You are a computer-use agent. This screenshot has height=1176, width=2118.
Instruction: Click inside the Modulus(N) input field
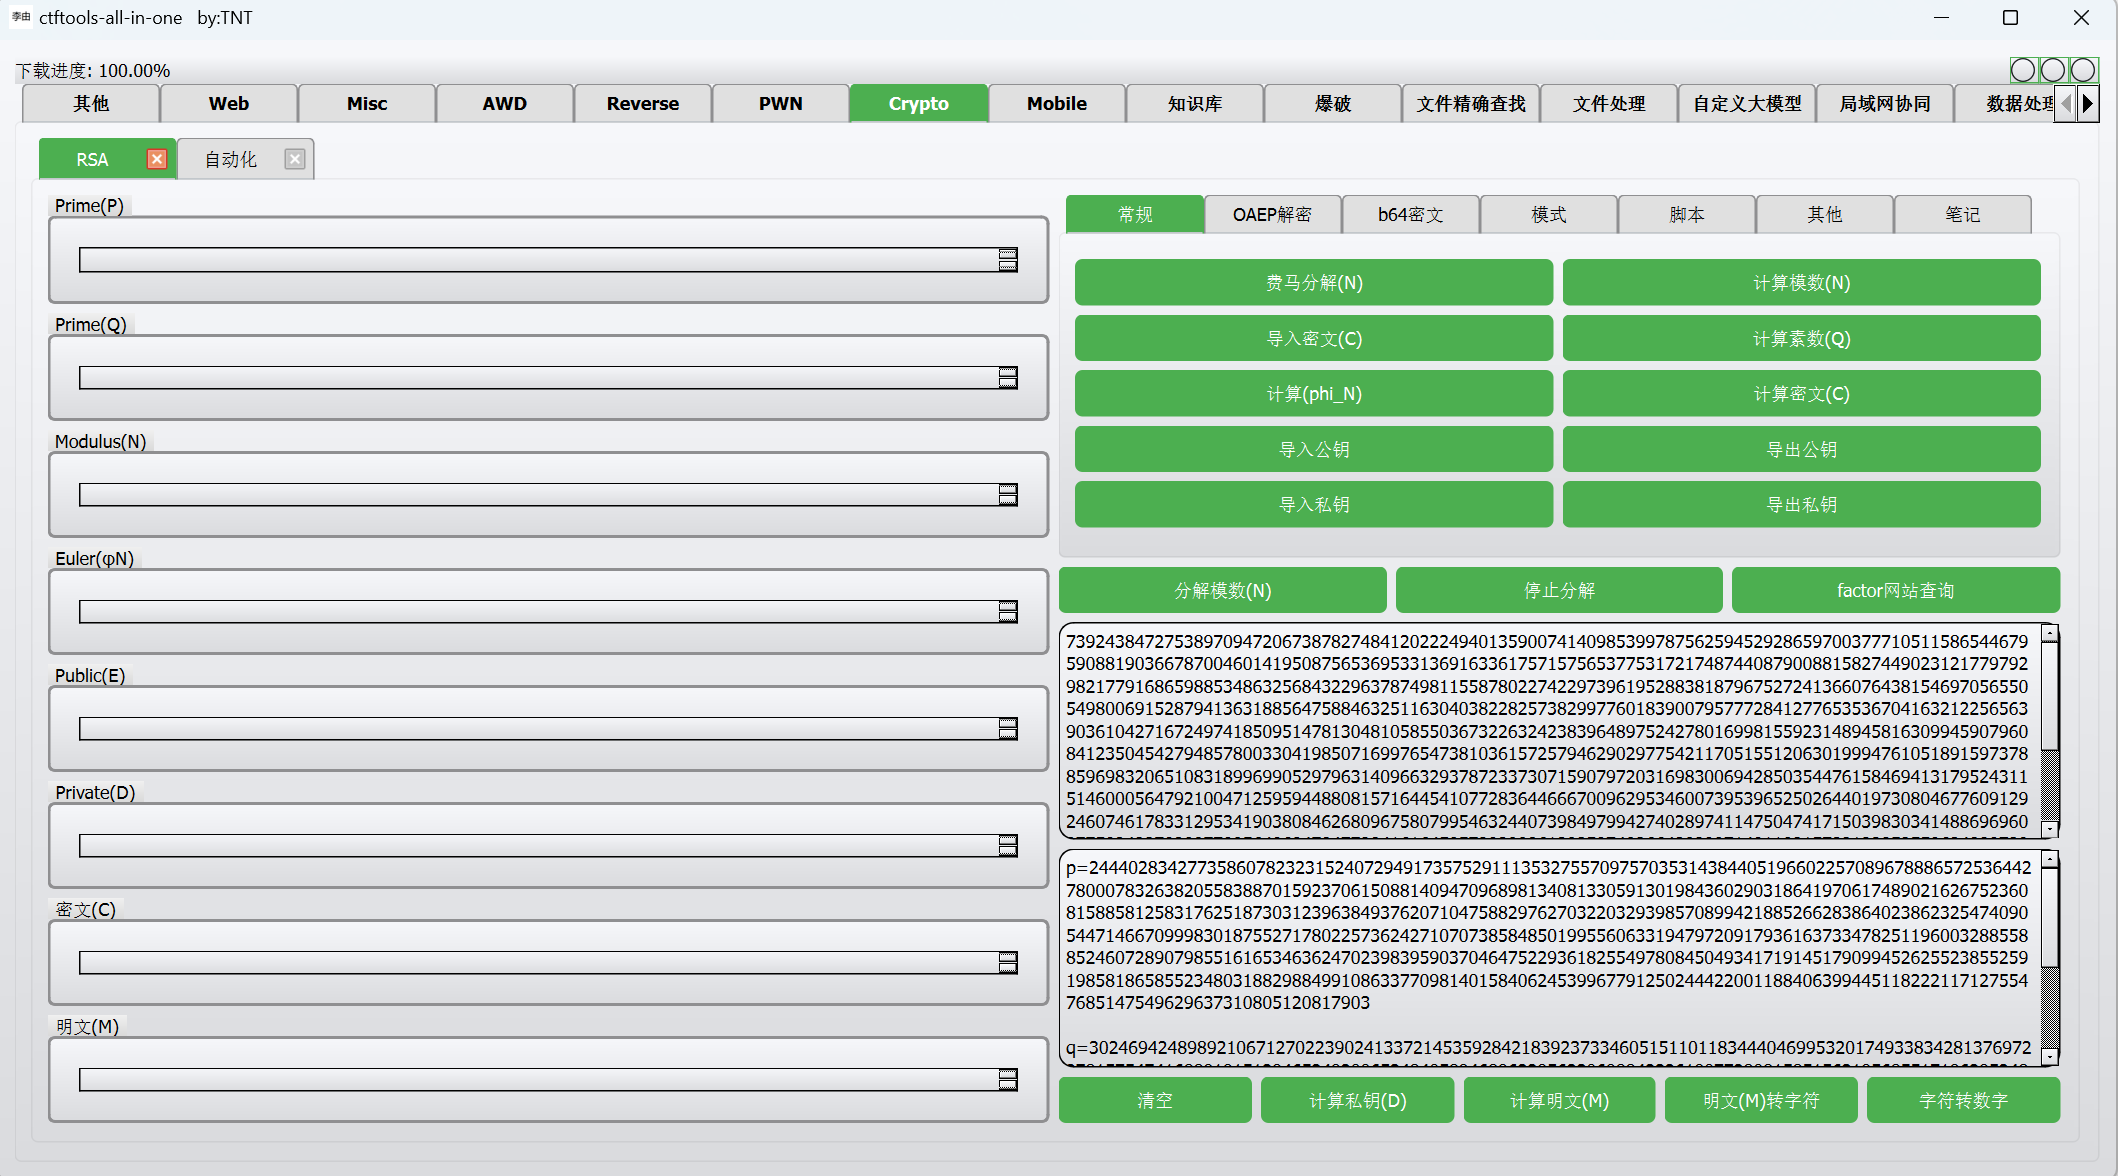539,494
